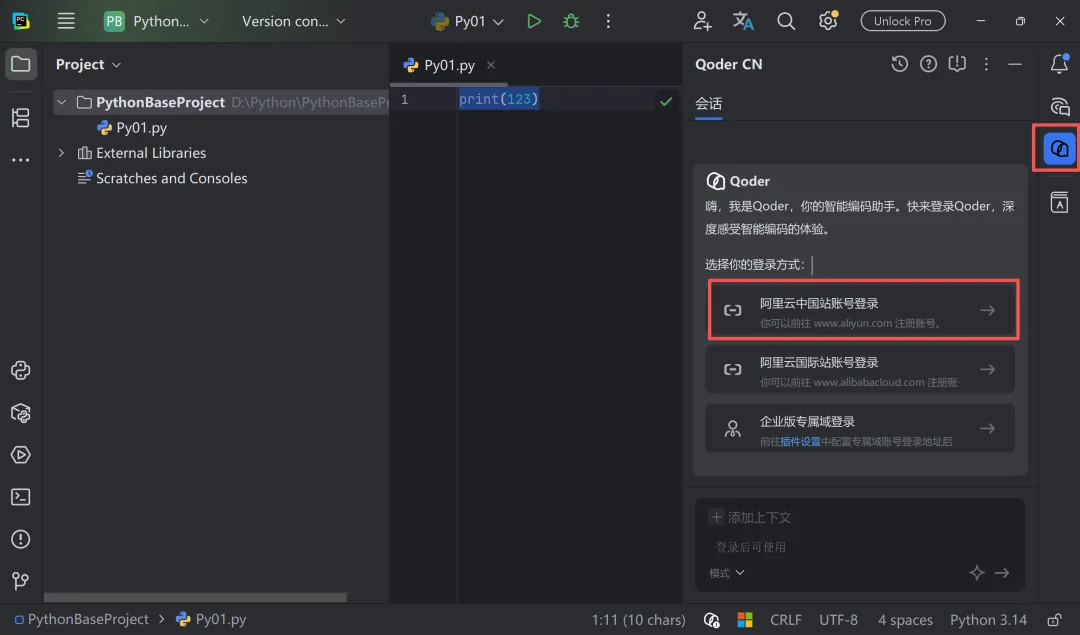Open Terminal tool window

pos(21,497)
